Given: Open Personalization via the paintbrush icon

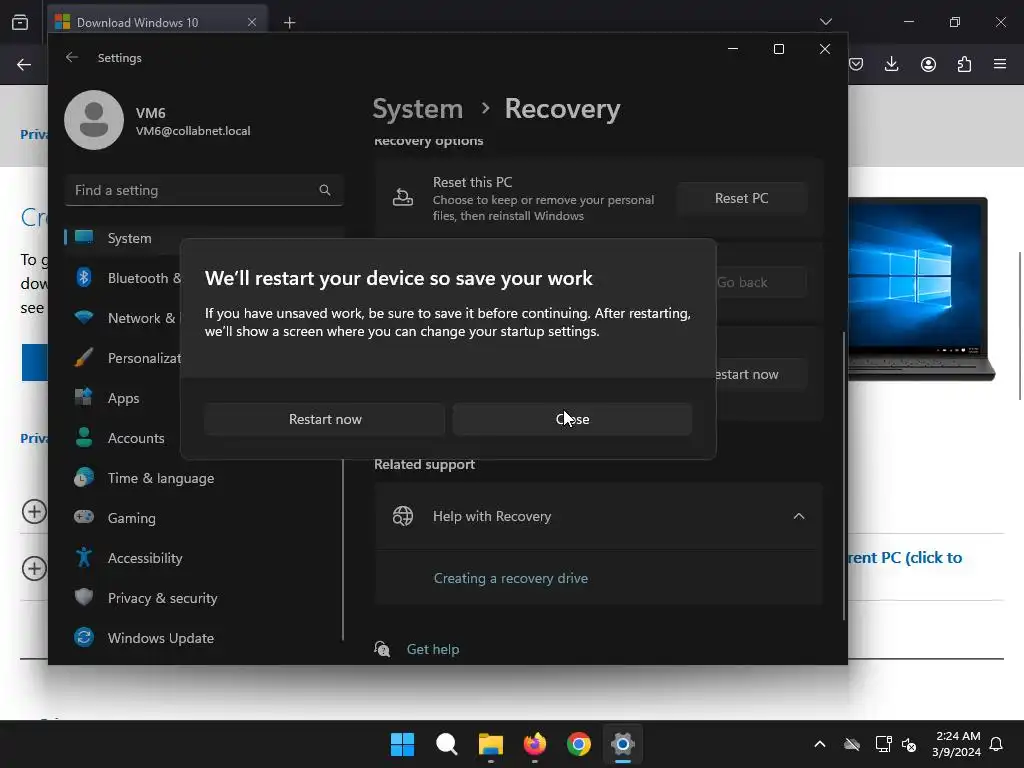Looking at the screenshot, I should coord(84,358).
